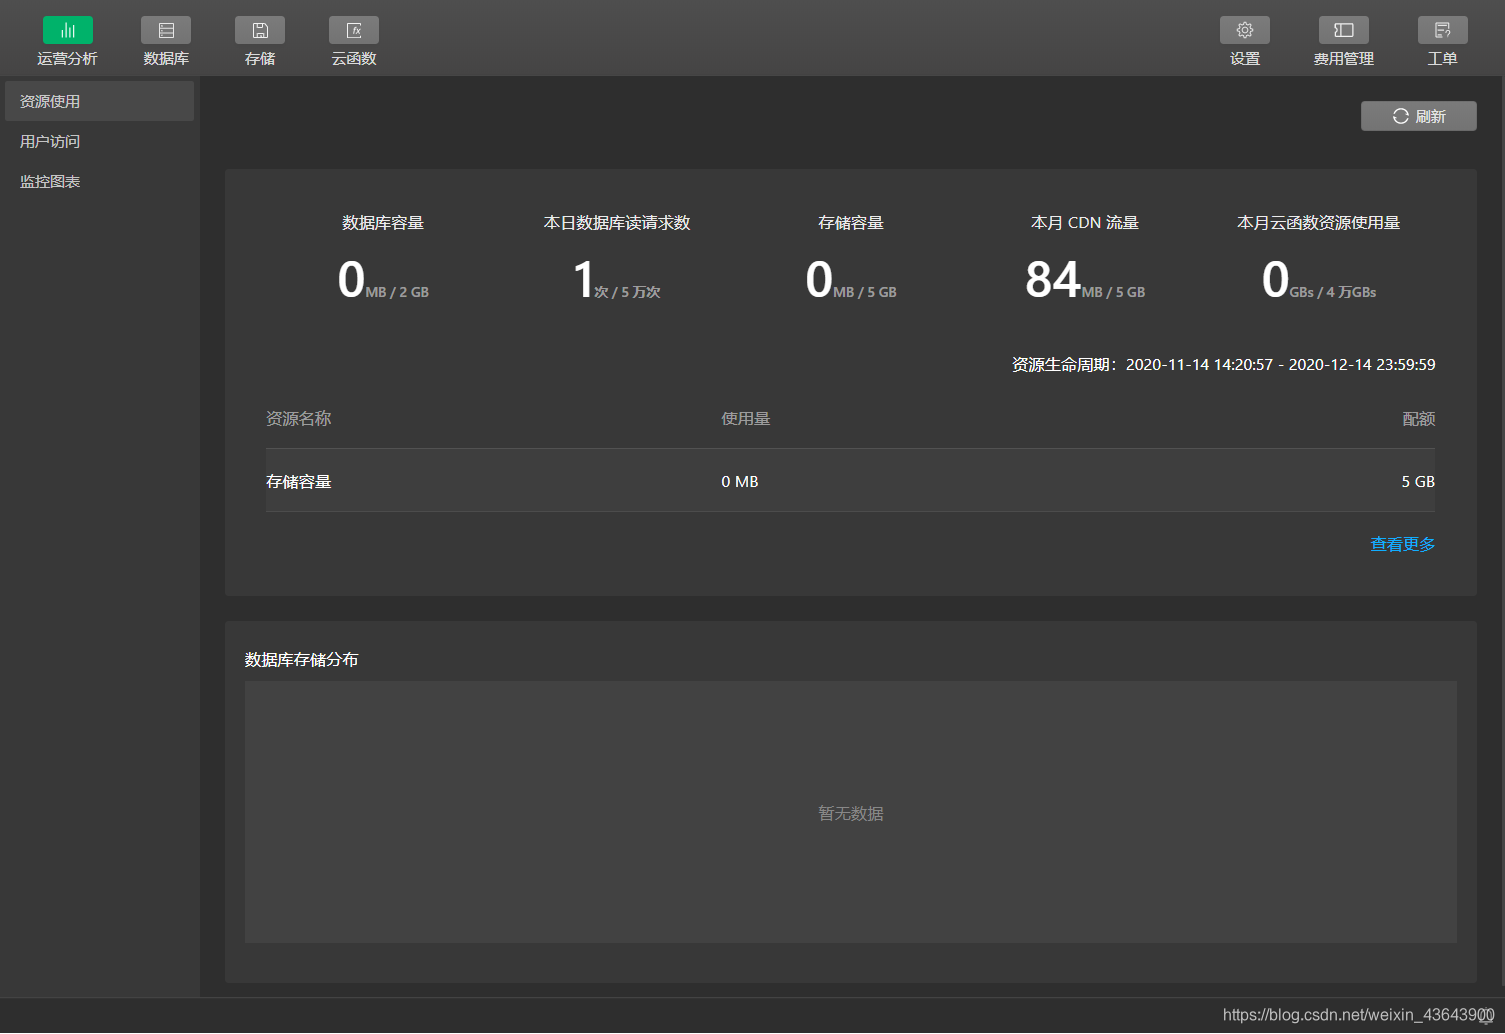Select 资源使用 in the sidebar

99,101
